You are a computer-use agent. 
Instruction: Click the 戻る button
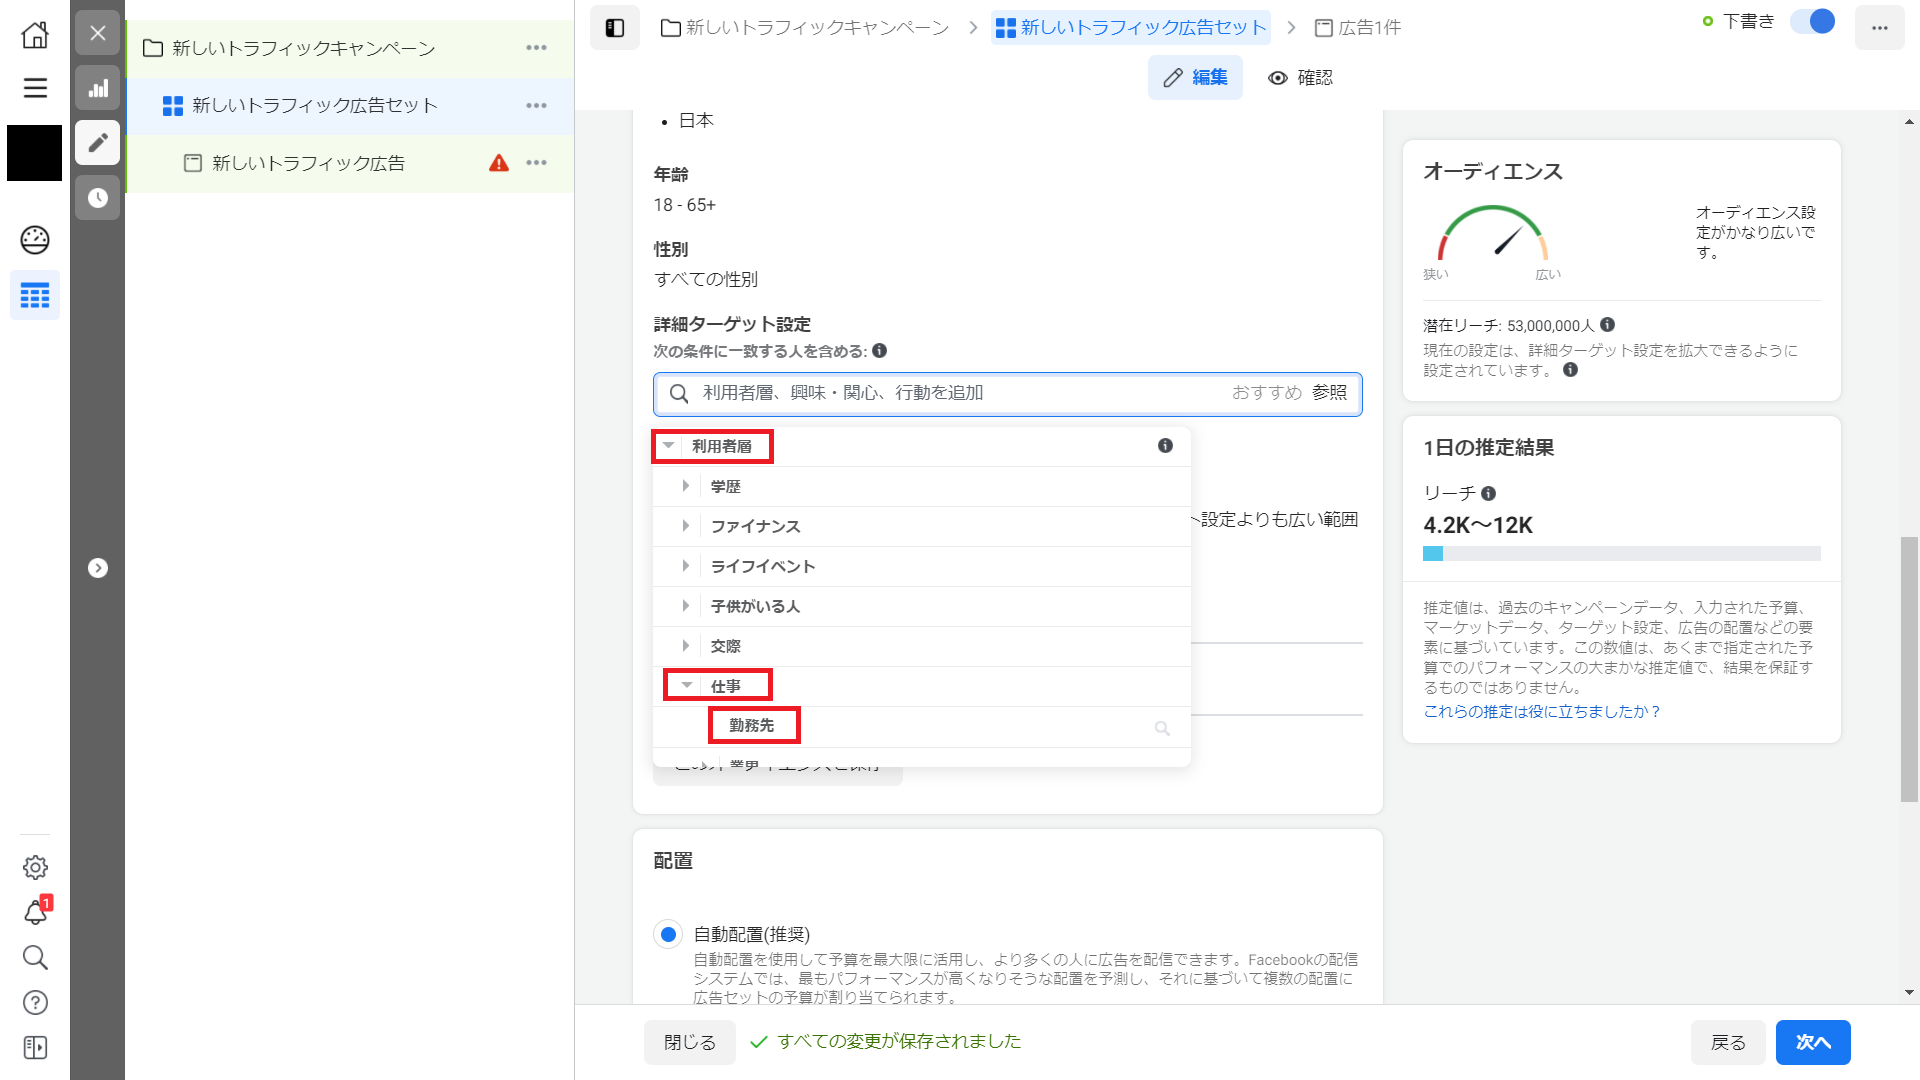click(1728, 1043)
